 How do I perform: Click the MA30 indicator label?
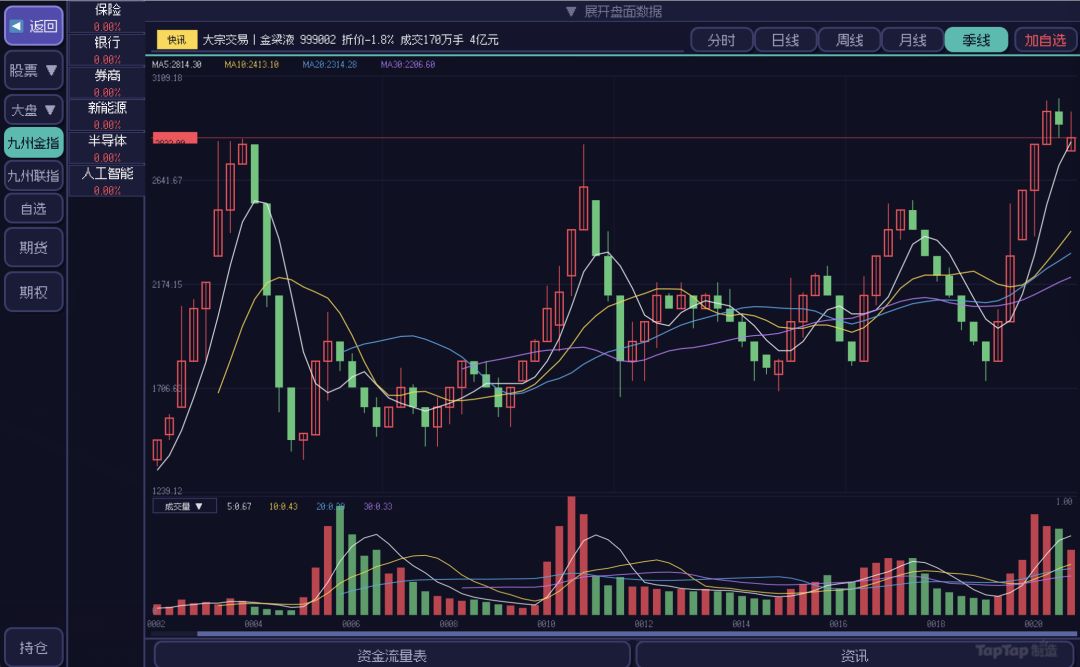tap(408, 65)
